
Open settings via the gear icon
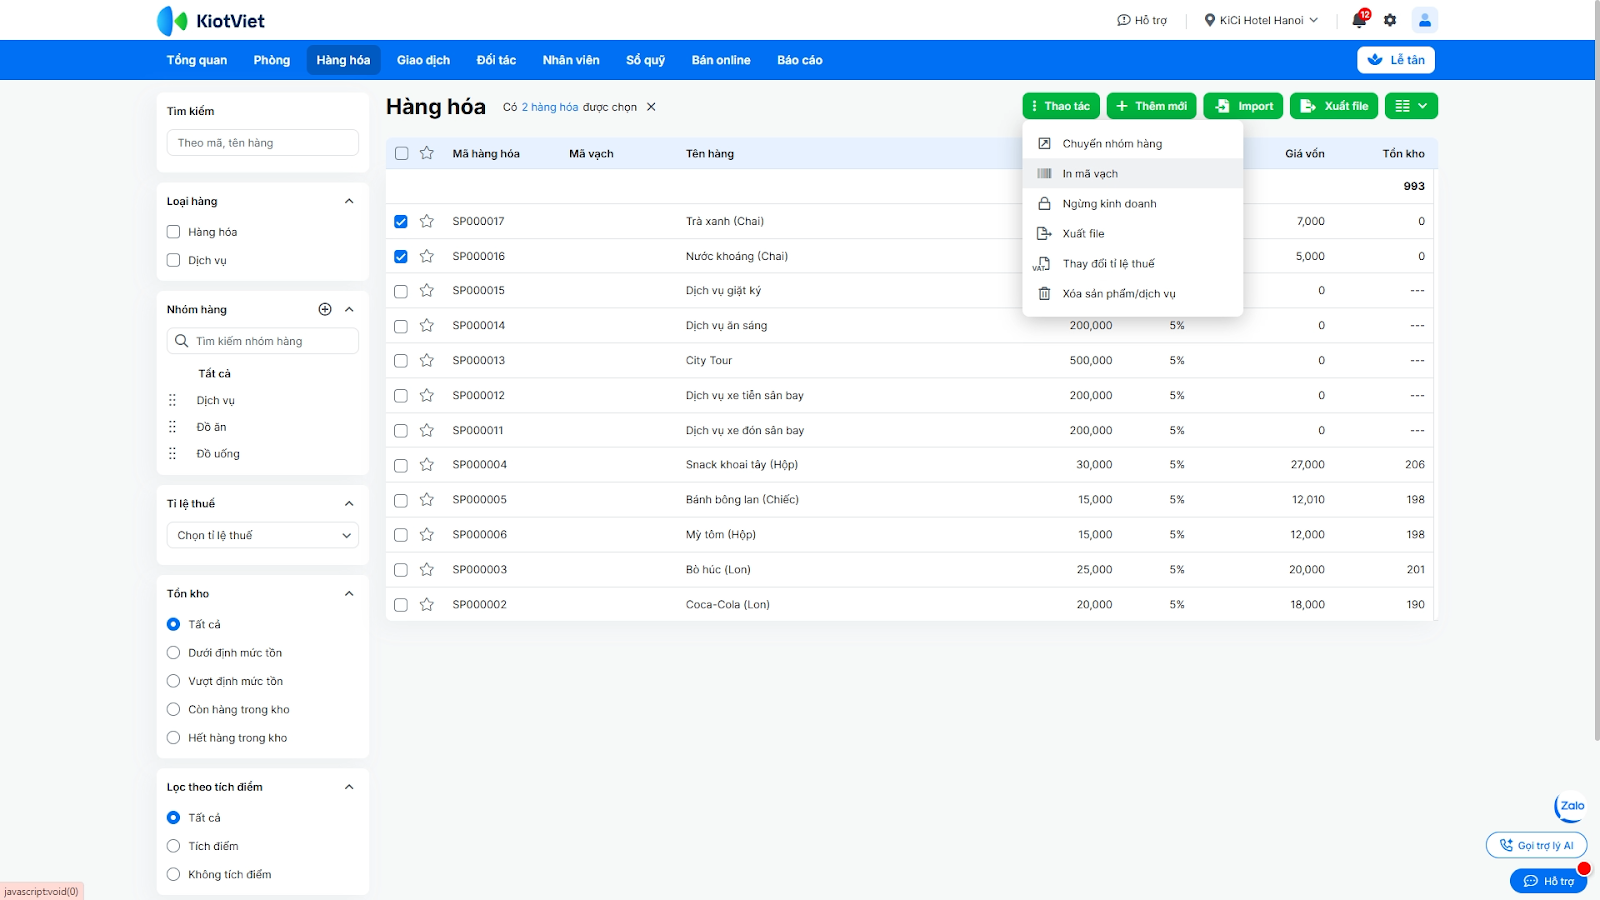(1390, 20)
